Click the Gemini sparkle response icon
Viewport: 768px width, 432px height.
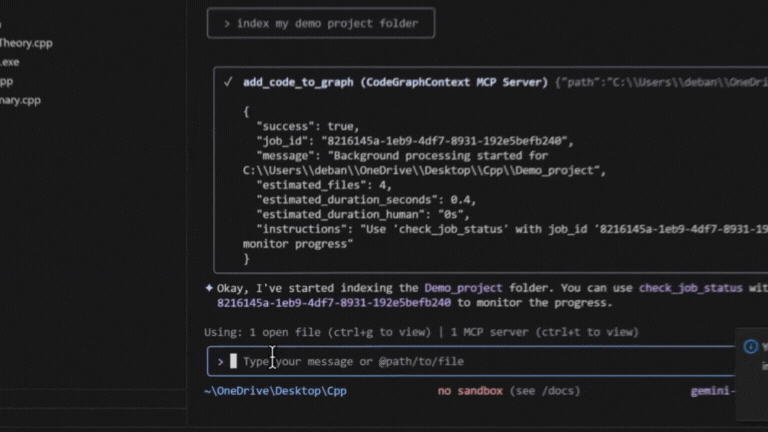click(208, 287)
